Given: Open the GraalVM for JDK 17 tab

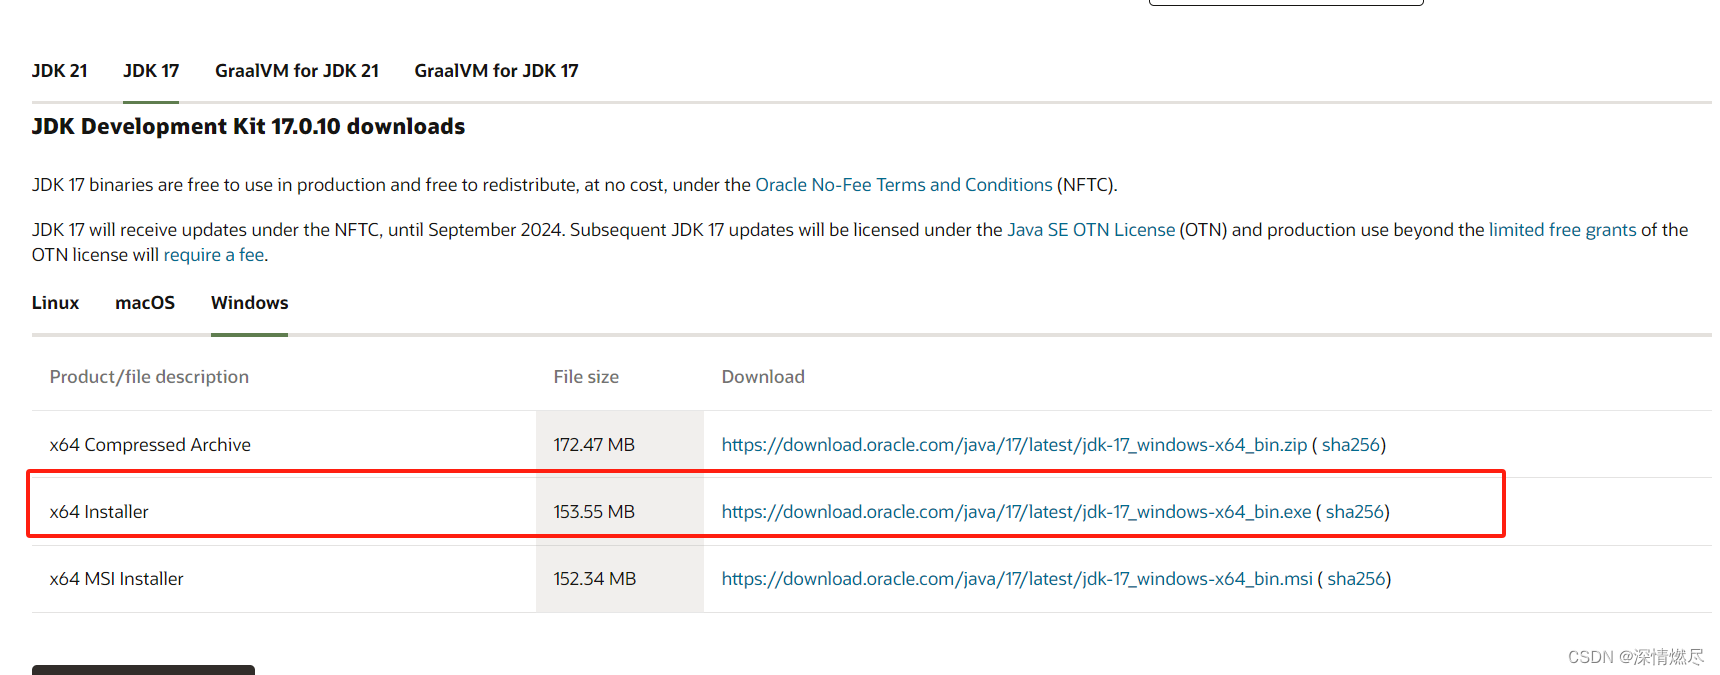Looking at the screenshot, I should (x=495, y=70).
